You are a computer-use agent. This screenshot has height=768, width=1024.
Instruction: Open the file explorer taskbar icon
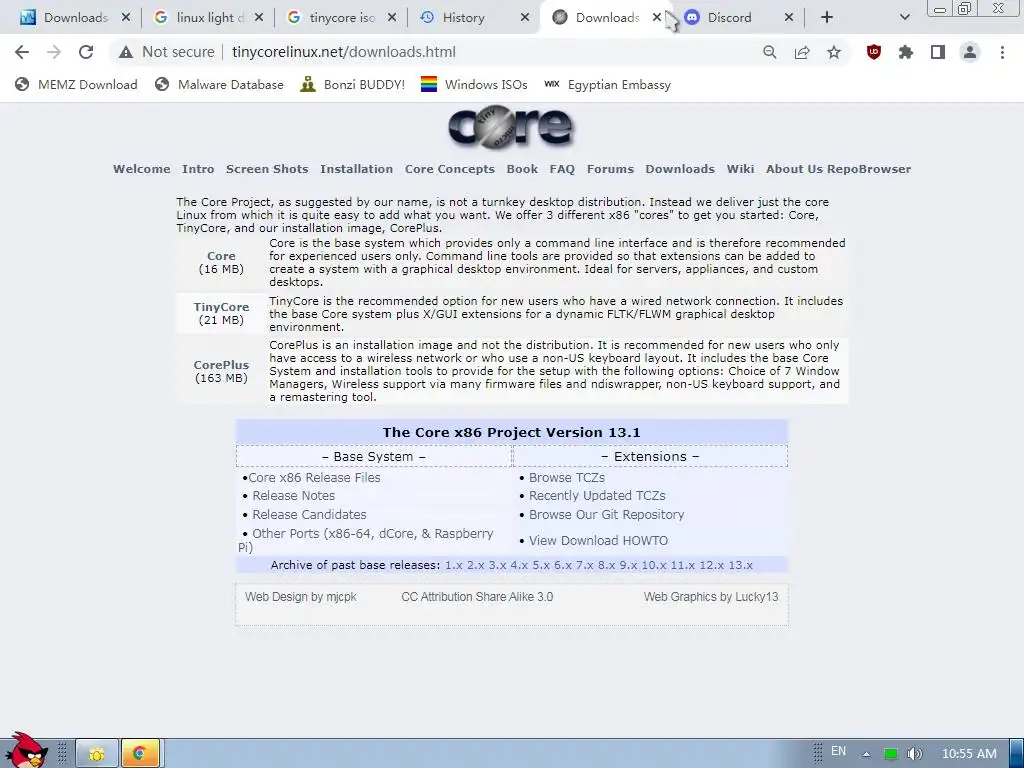click(x=97, y=754)
